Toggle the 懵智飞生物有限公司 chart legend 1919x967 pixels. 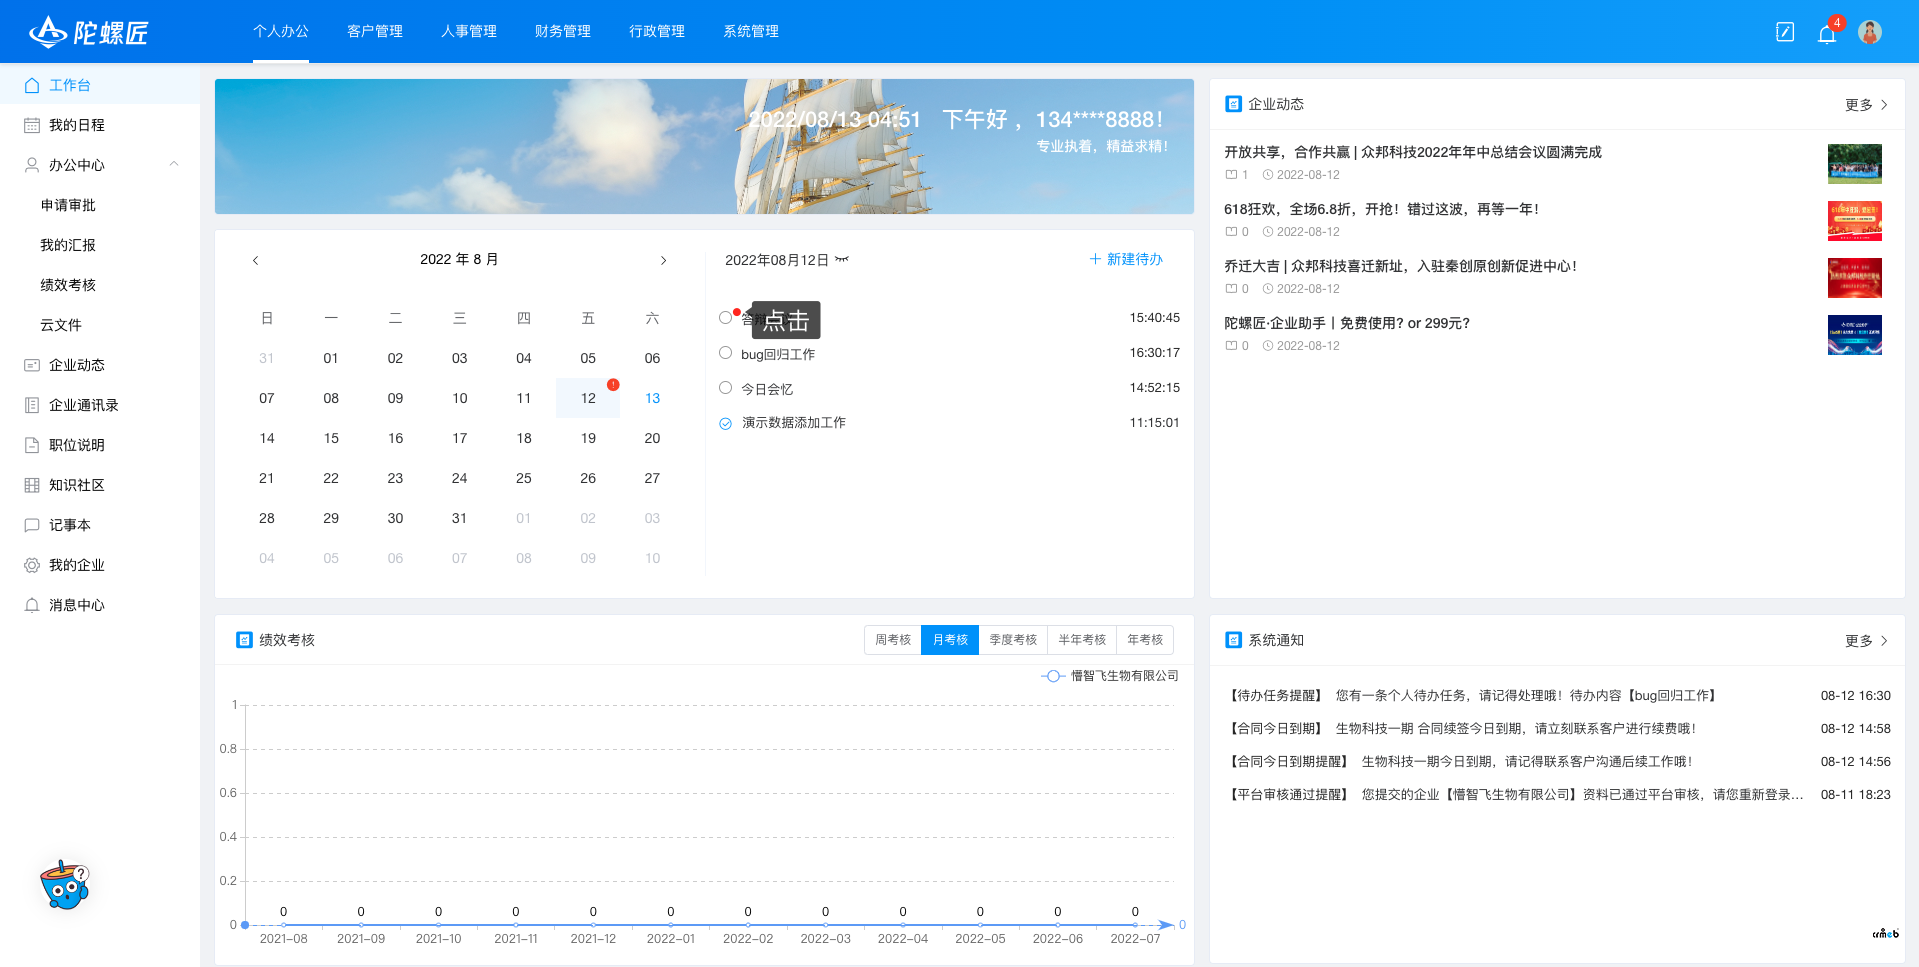1110,676
